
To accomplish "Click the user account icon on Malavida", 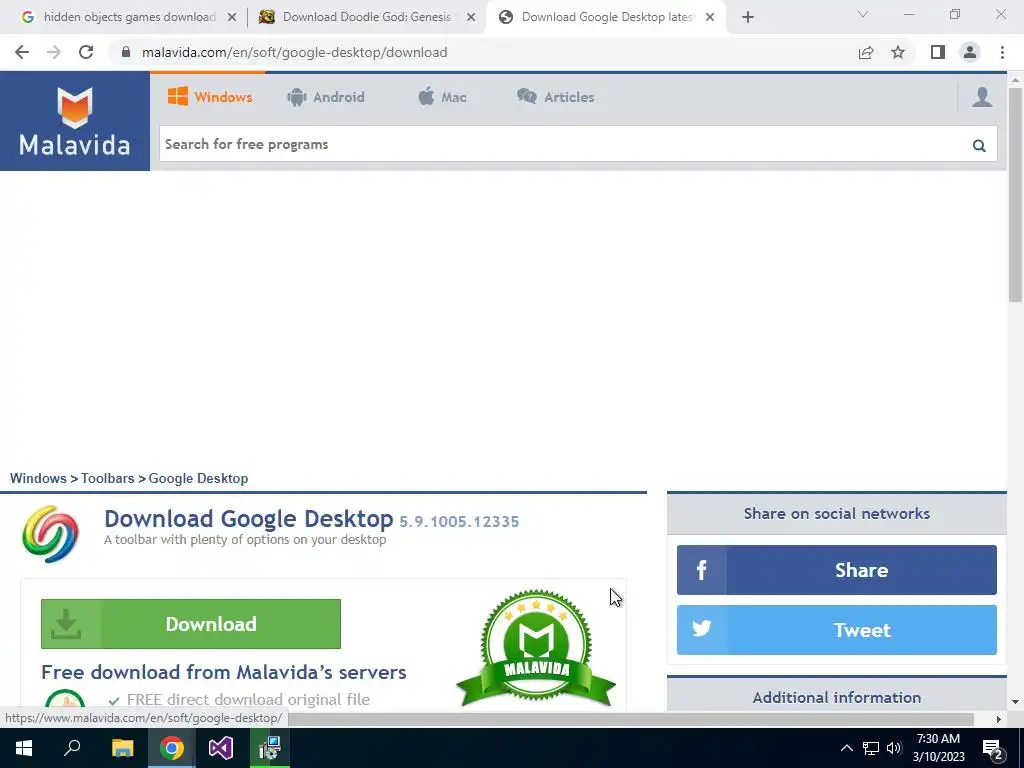I will 982,97.
